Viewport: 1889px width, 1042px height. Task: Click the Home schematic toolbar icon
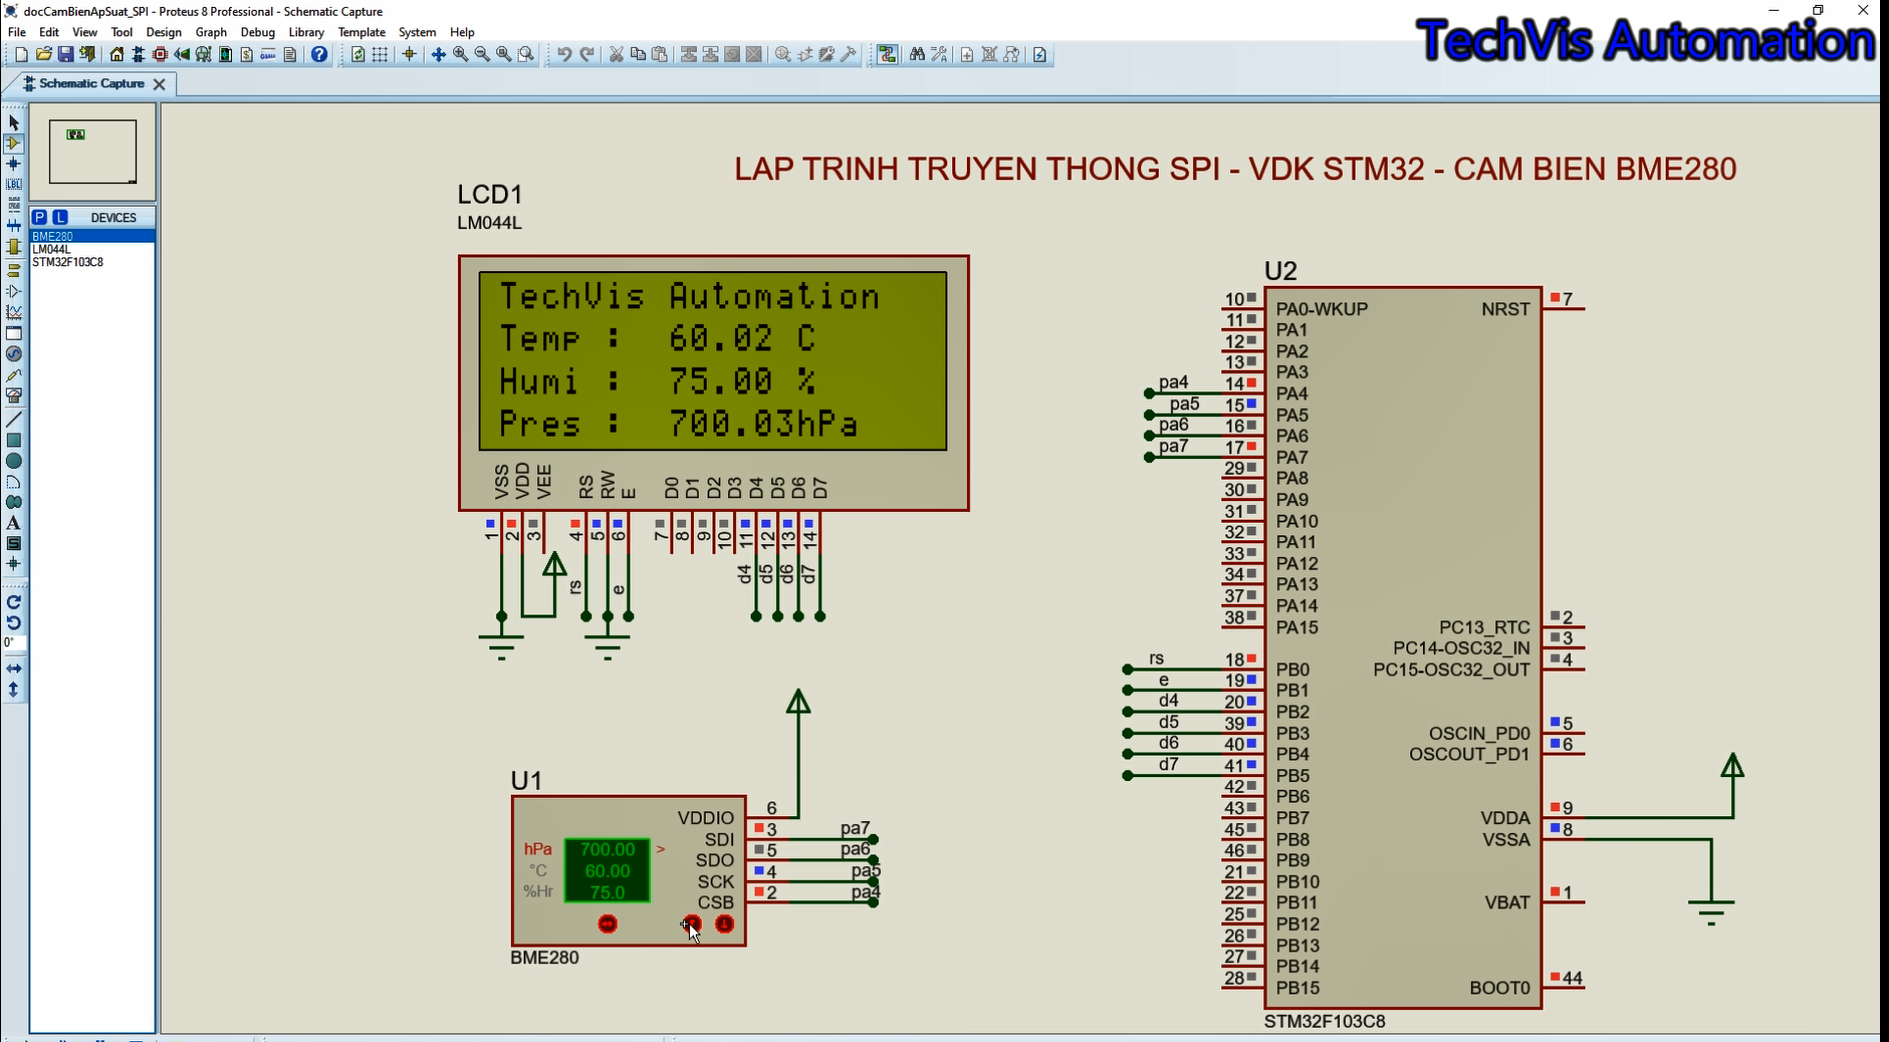117,55
